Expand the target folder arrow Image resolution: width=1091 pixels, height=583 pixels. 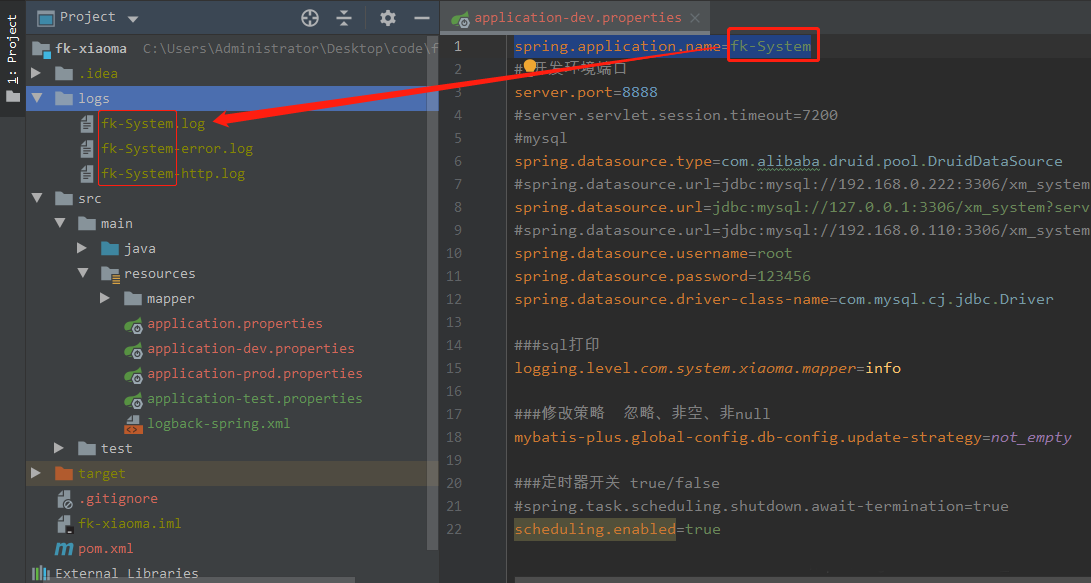pyautogui.click(x=37, y=473)
